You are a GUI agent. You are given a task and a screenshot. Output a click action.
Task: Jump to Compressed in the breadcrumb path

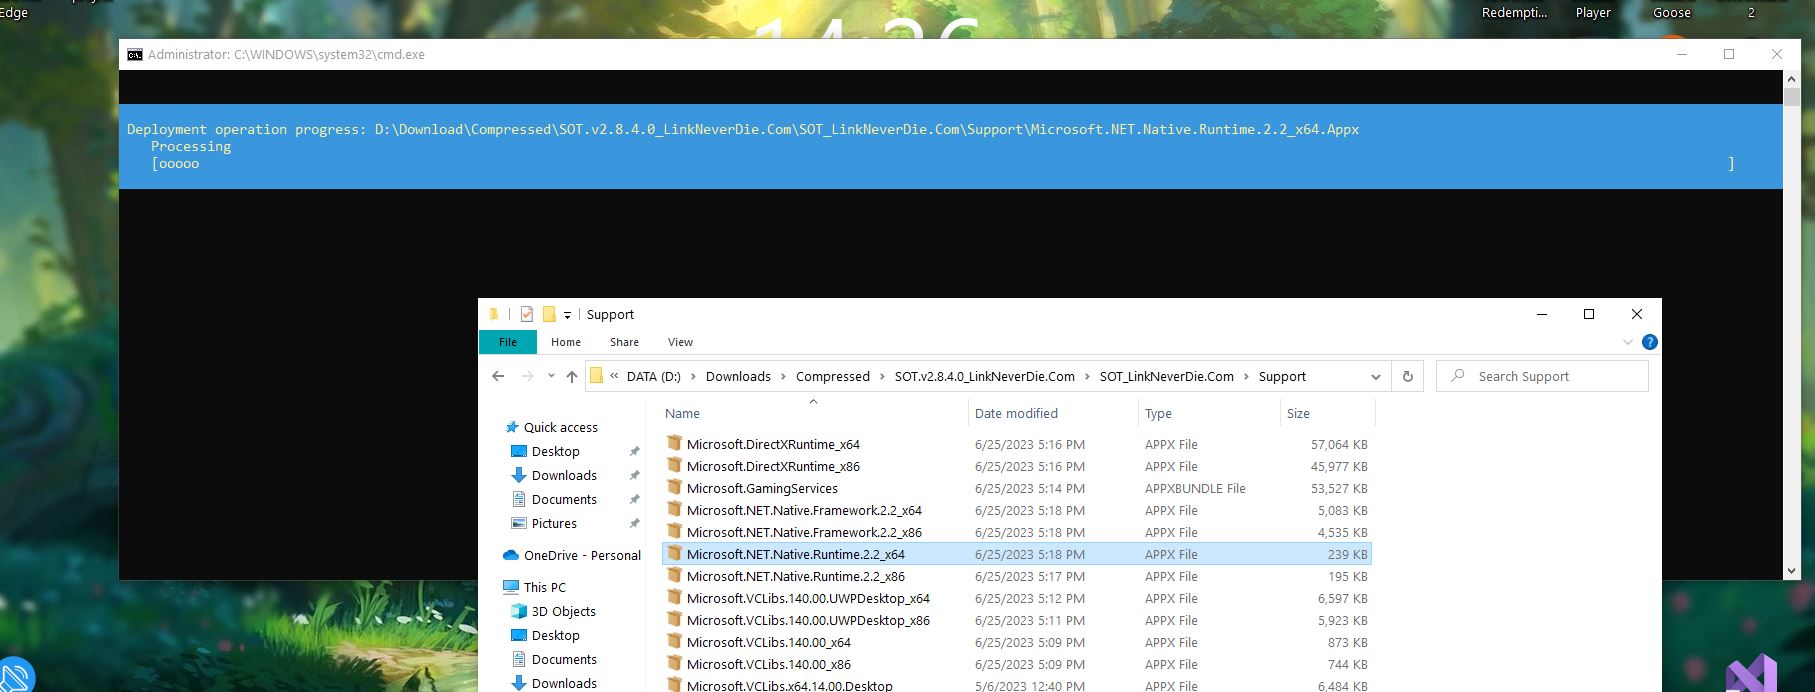coord(833,376)
